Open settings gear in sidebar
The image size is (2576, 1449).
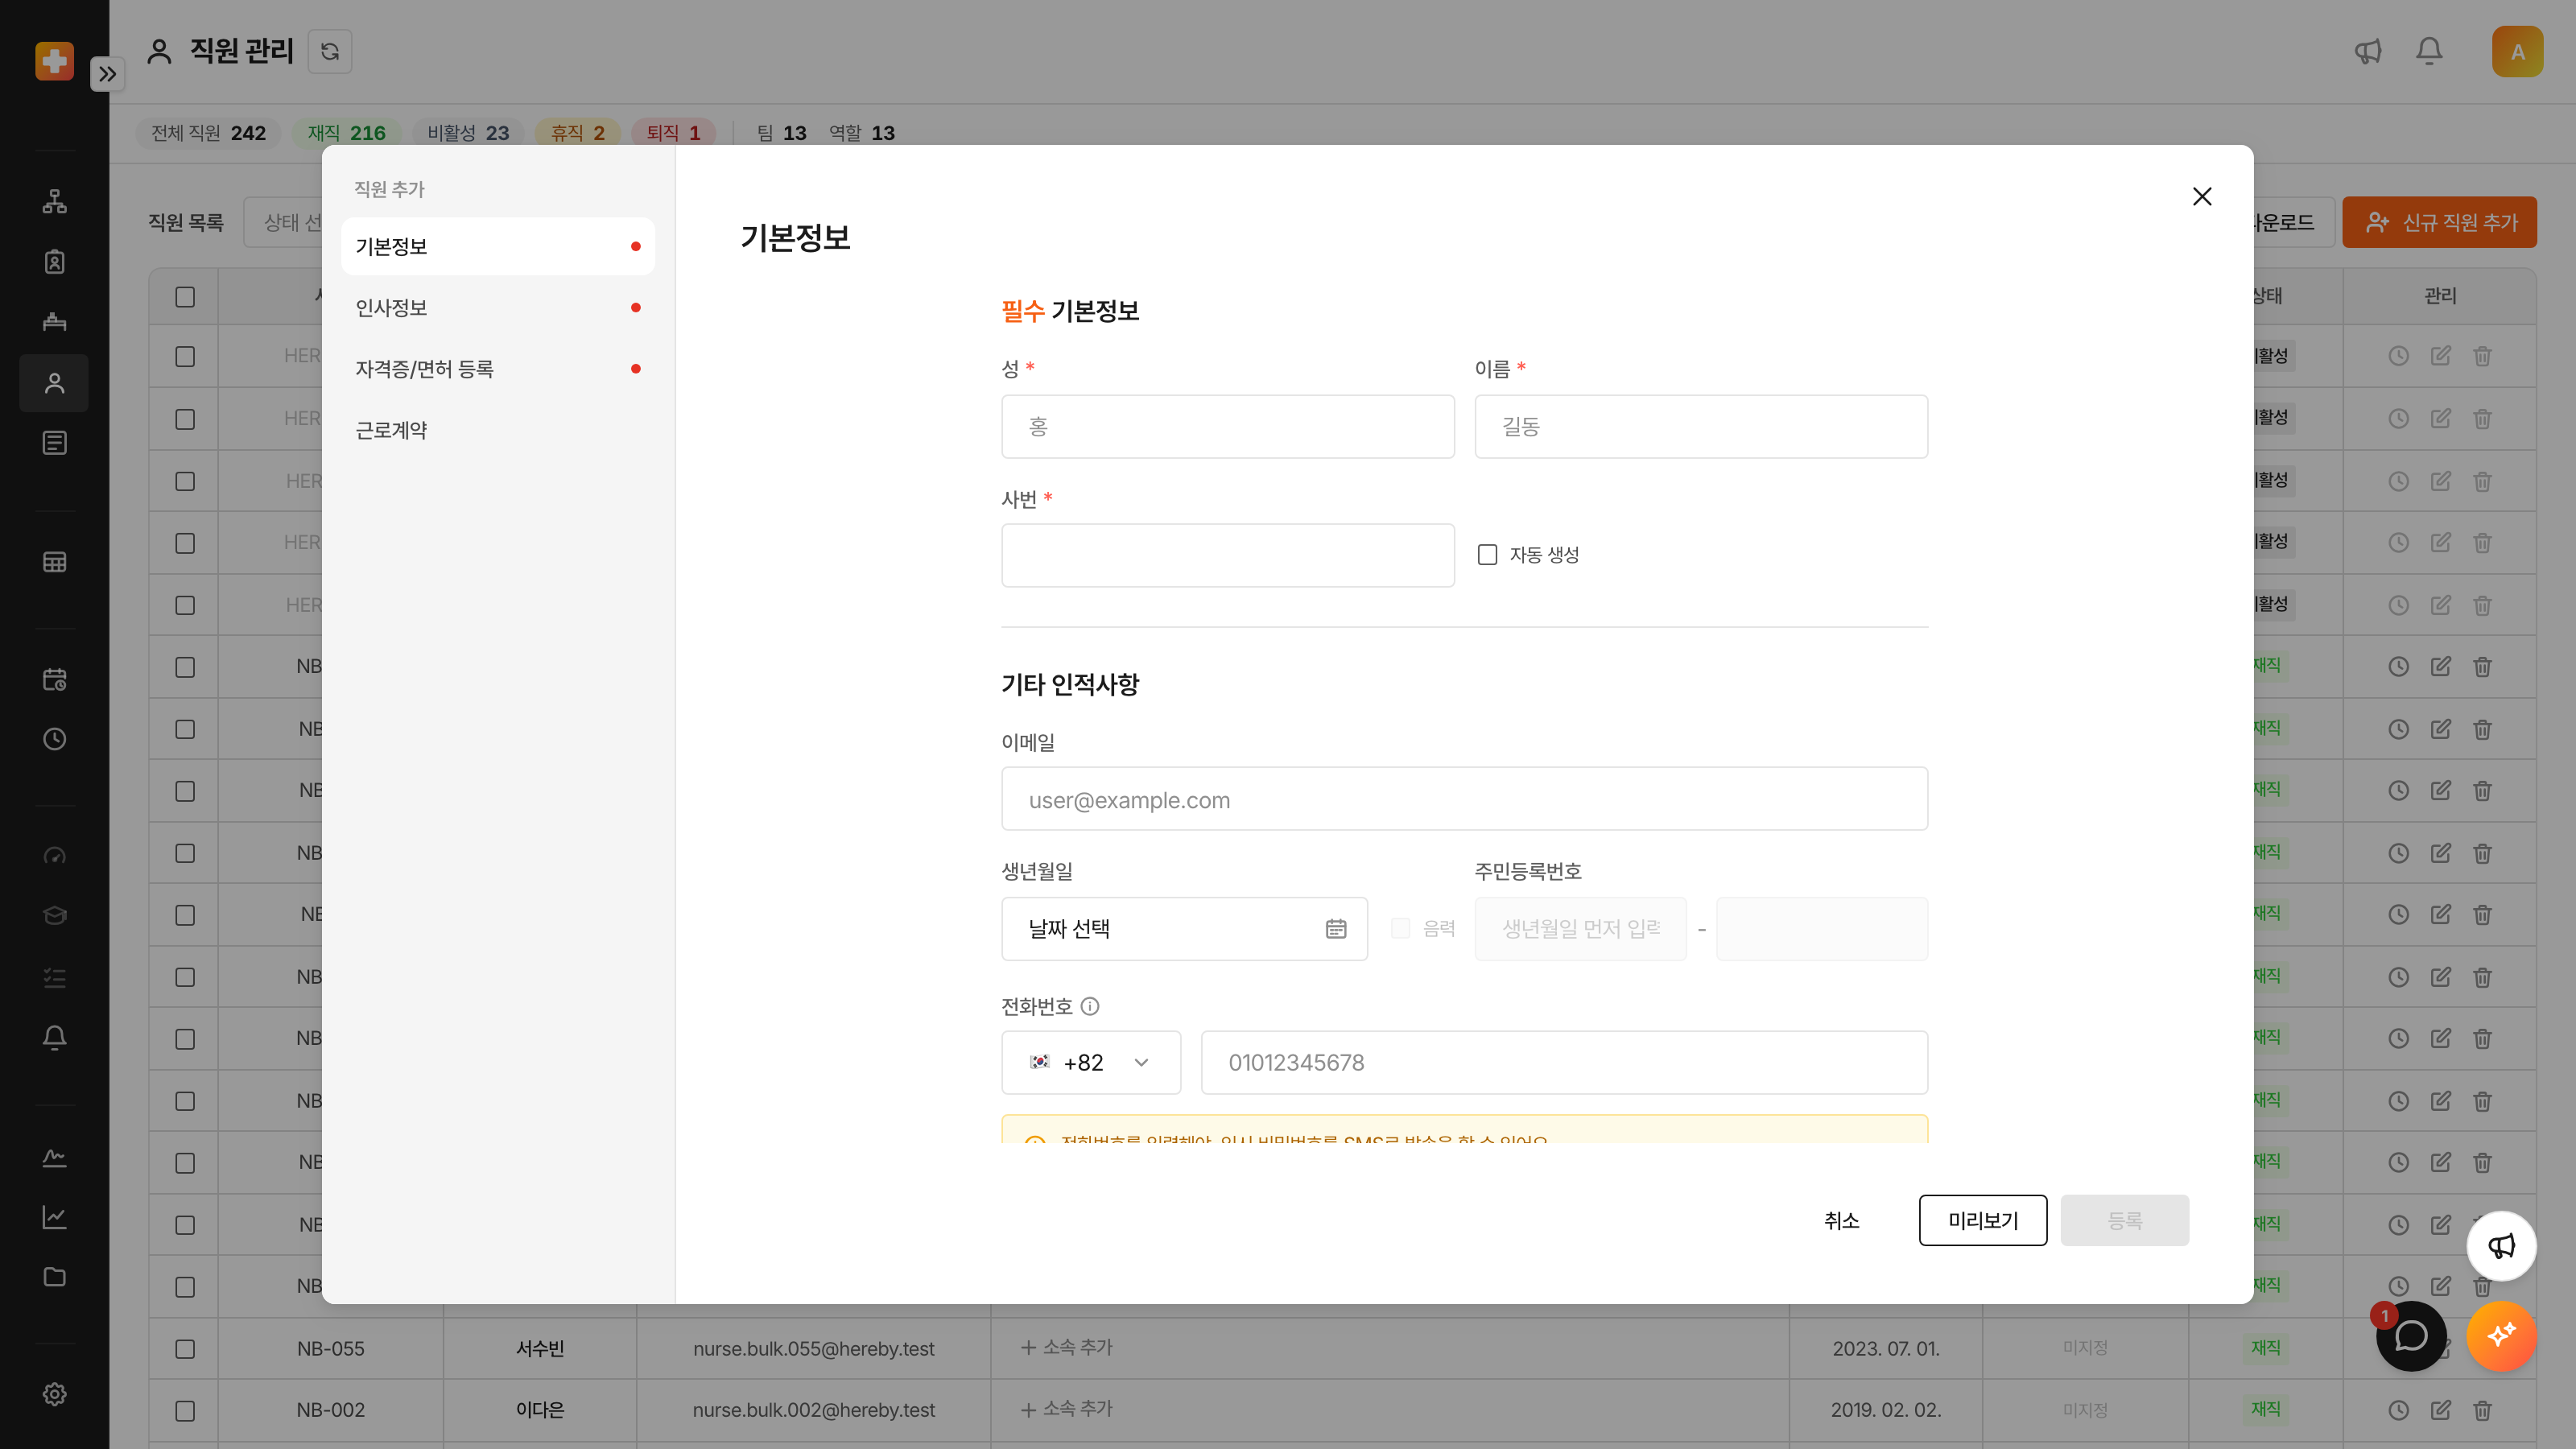54,1394
